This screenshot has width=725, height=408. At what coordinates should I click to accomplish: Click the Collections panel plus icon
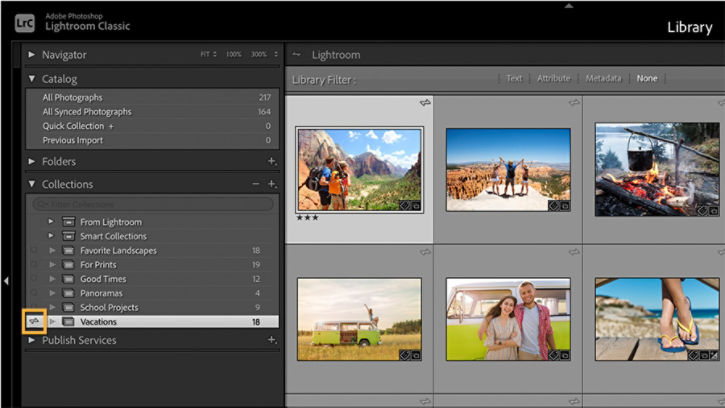(x=271, y=185)
